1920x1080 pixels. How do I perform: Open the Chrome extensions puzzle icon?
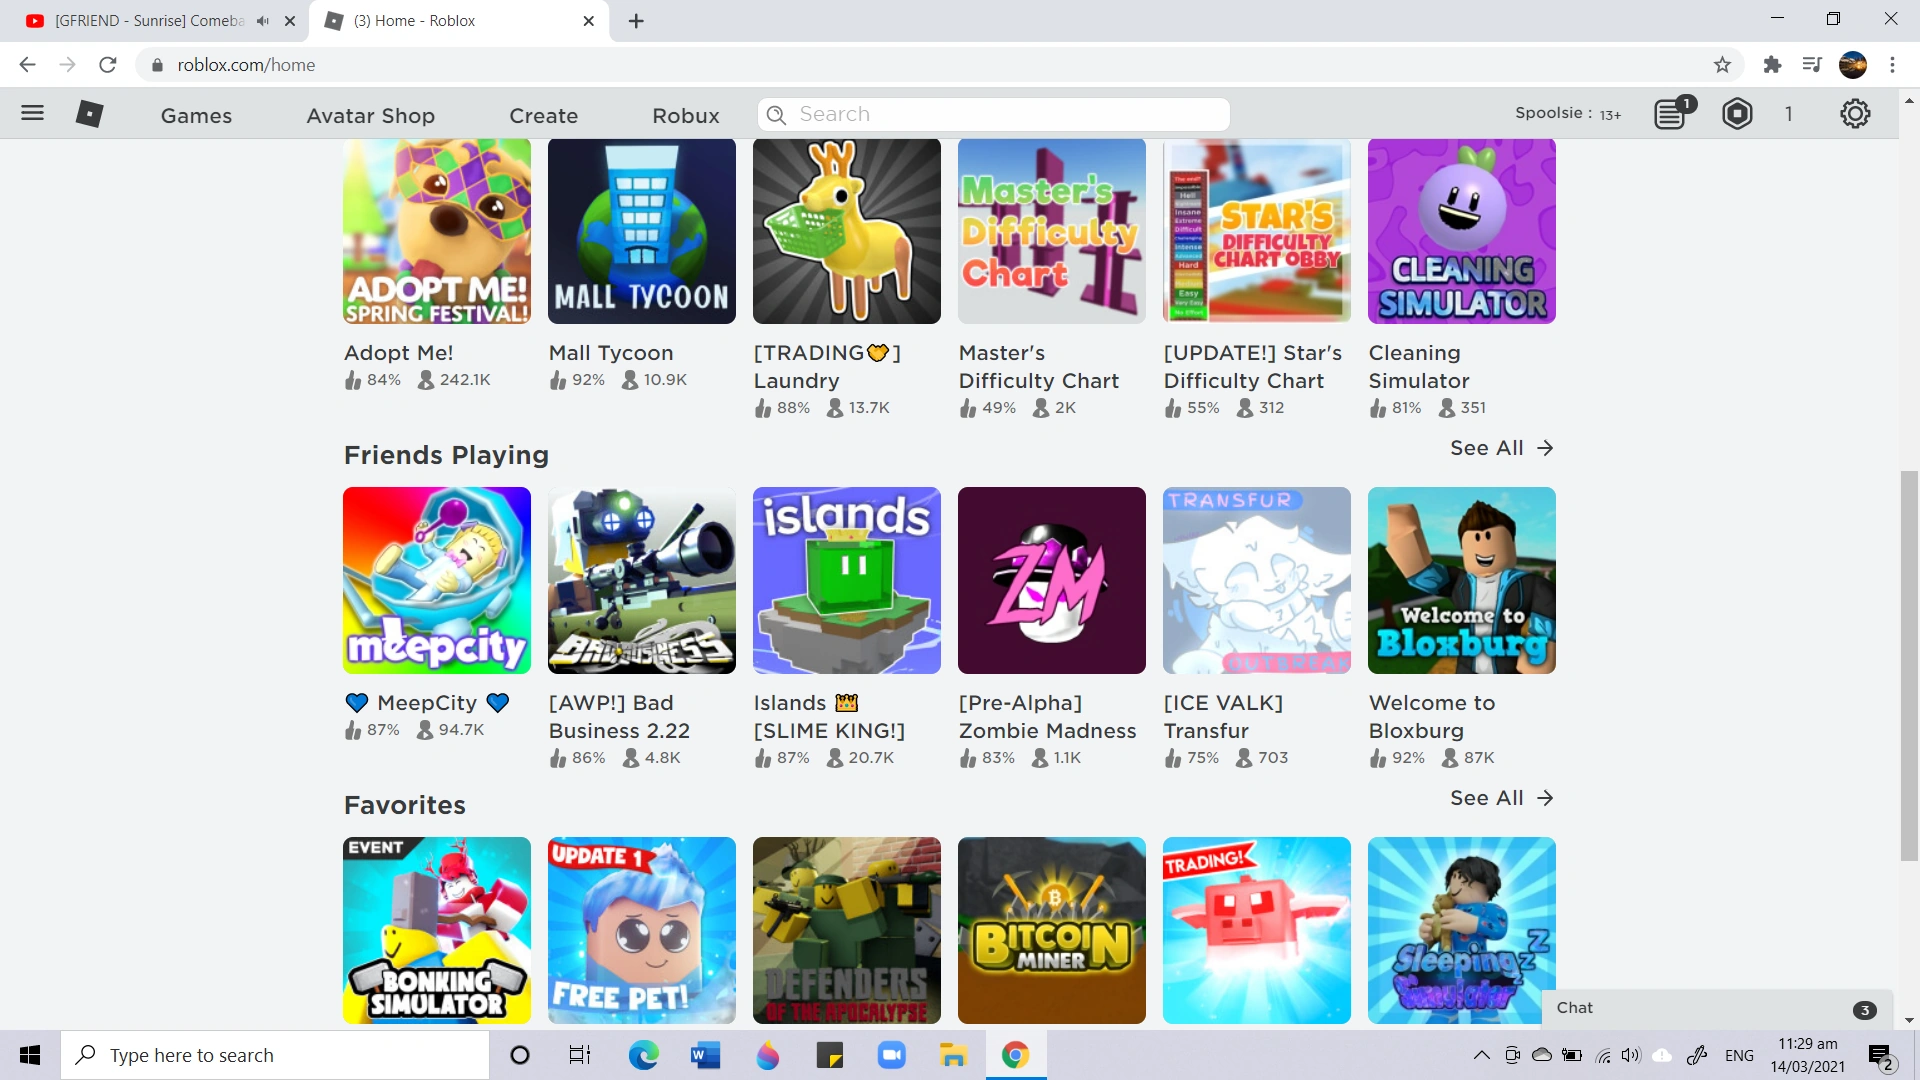1772,65
